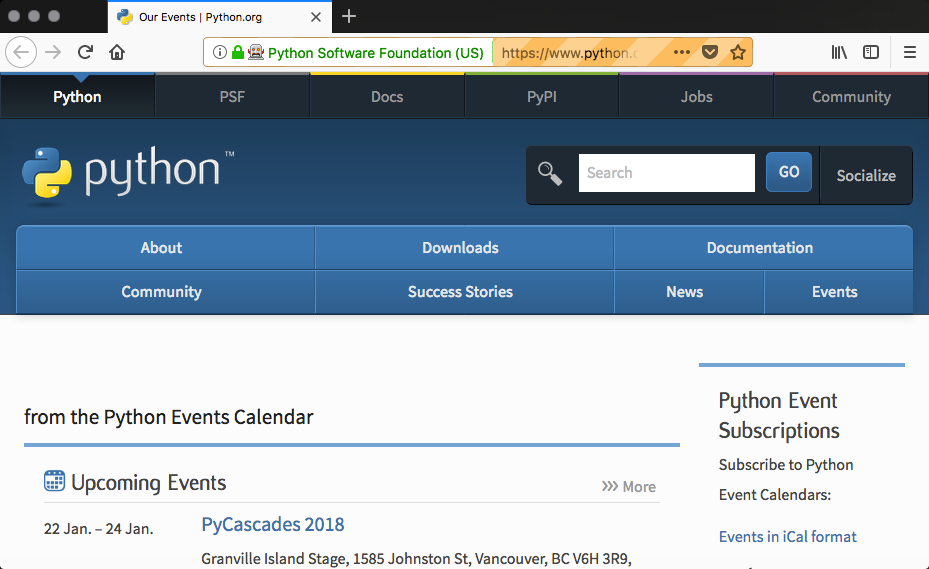Open the Firefox hamburger menu
The height and width of the screenshot is (569, 929).
click(x=910, y=53)
